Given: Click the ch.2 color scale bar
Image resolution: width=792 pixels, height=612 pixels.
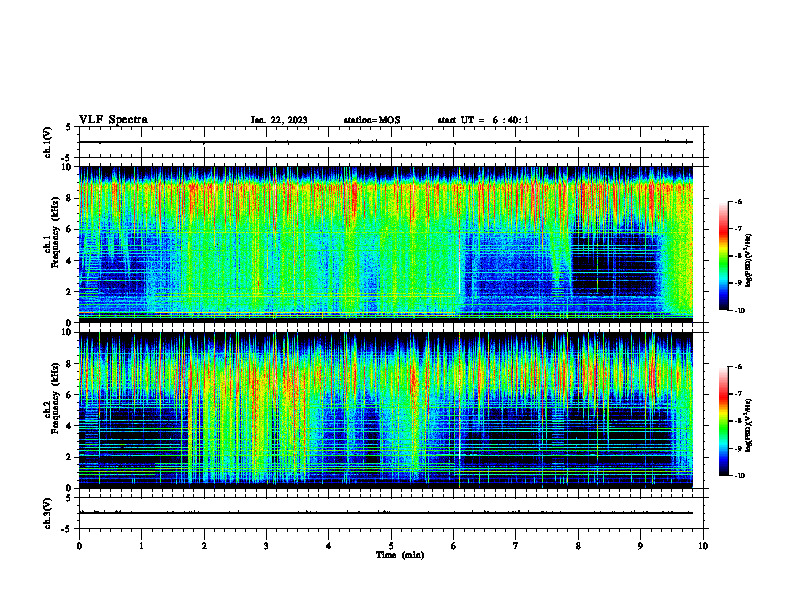Looking at the screenshot, I should [723, 421].
